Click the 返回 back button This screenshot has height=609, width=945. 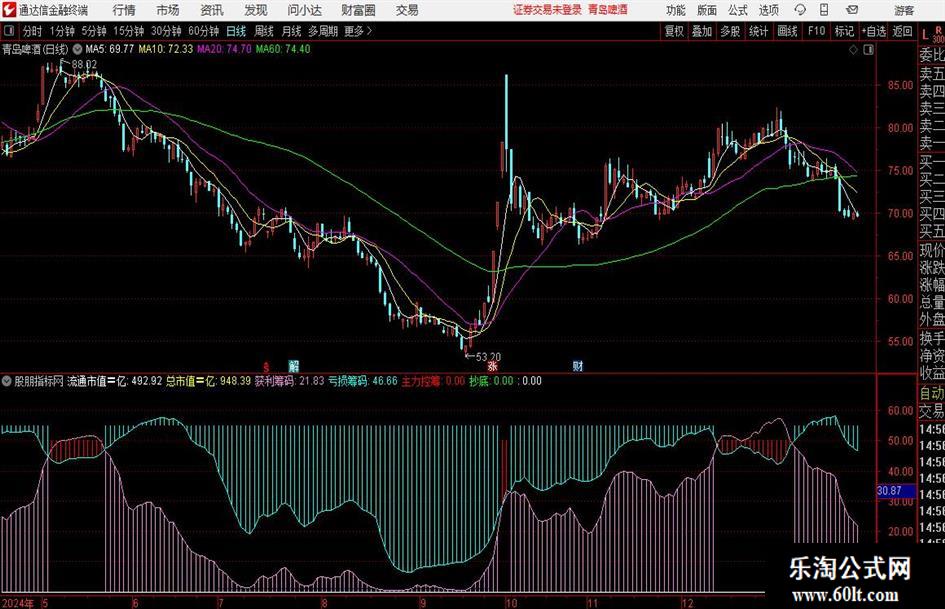pos(902,31)
